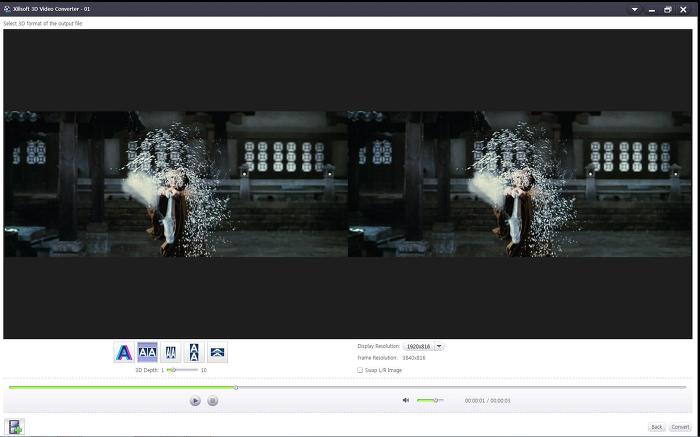
Task: Click the video seek progress bar handle
Action: (236, 387)
